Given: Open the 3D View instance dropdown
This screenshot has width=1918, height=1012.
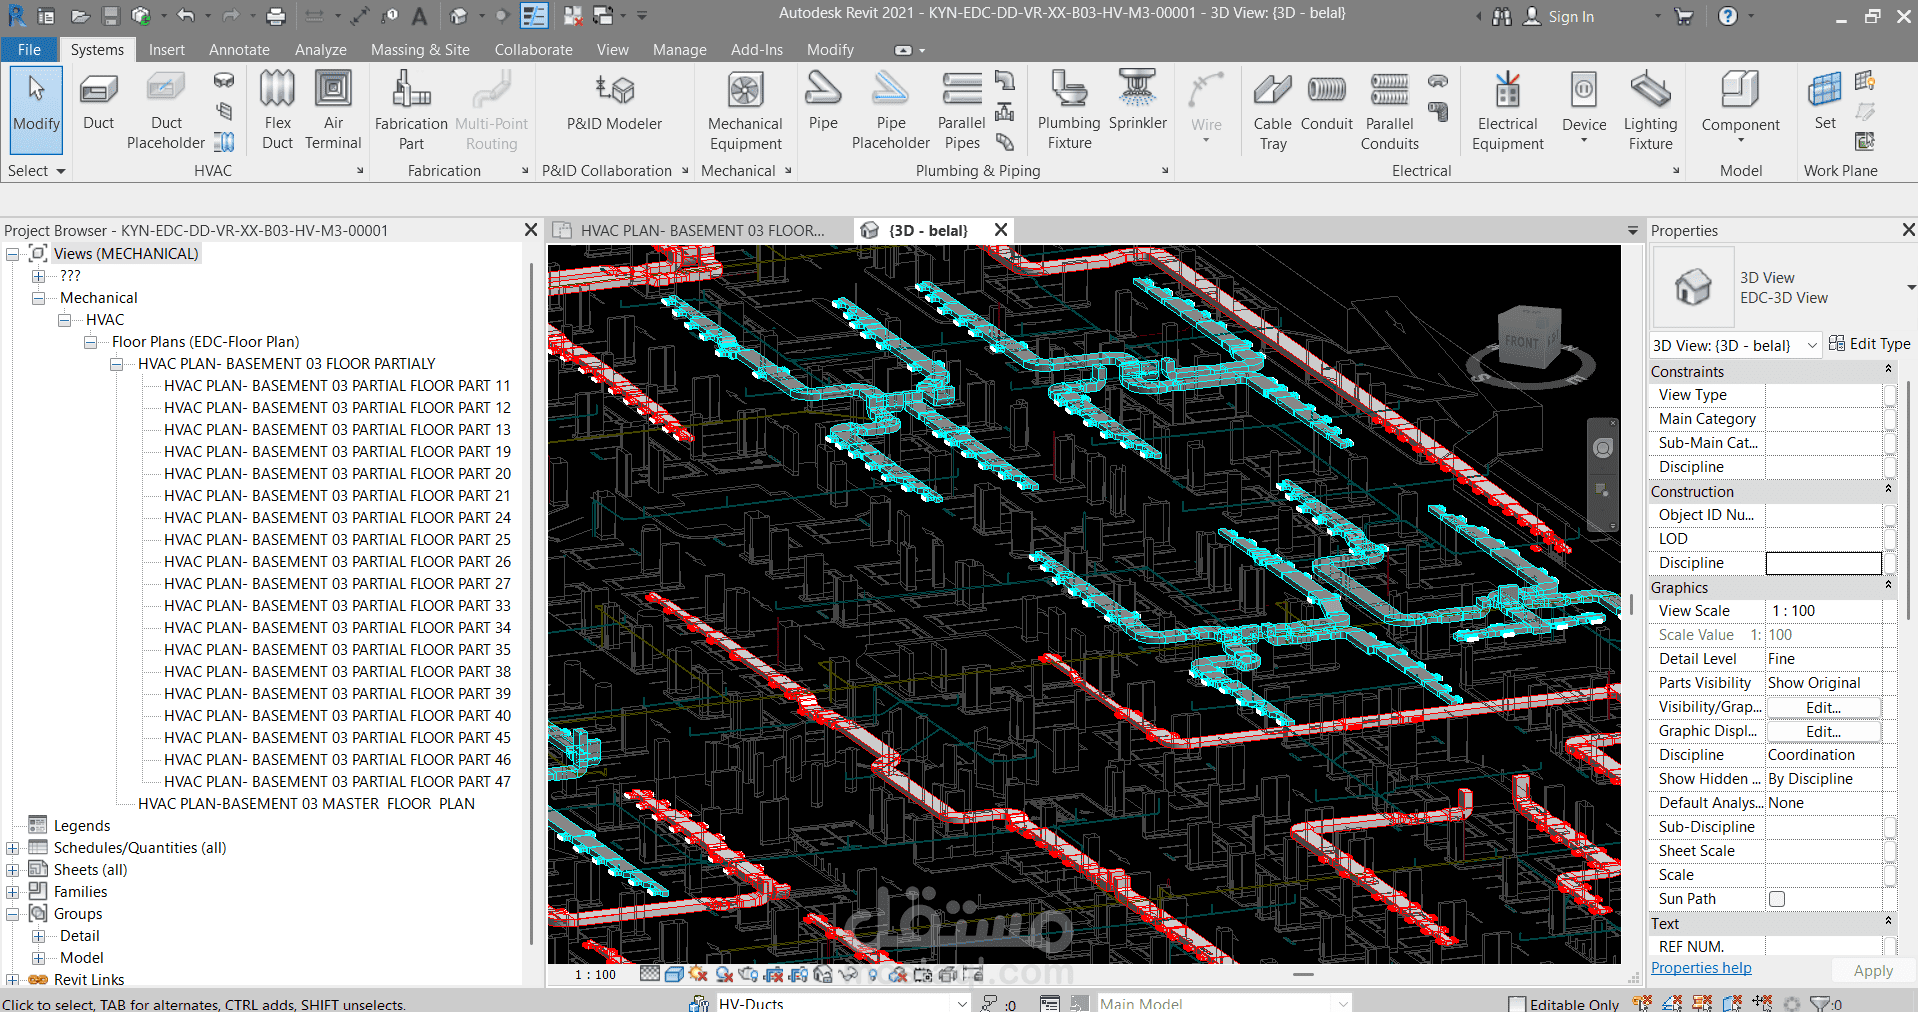Looking at the screenshot, I should click(1812, 345).
